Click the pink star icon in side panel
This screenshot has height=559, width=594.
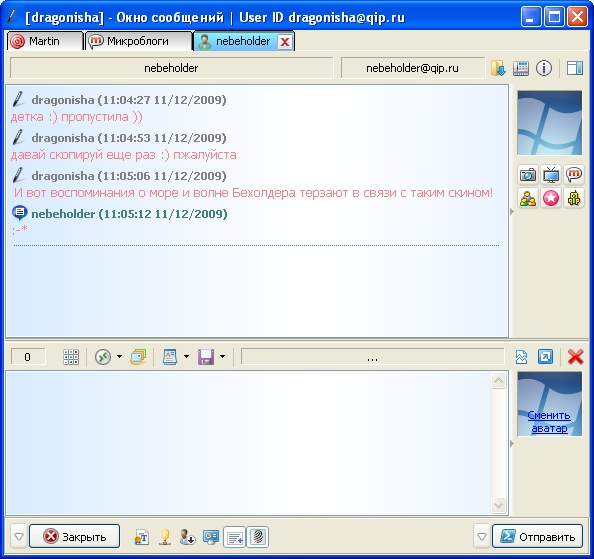pos(551,198)
